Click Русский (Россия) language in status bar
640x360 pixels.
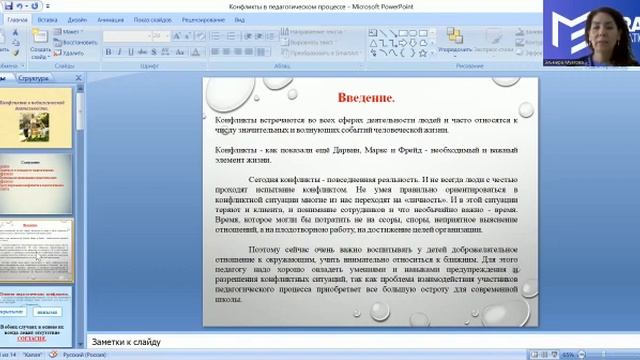click(84, 355)
